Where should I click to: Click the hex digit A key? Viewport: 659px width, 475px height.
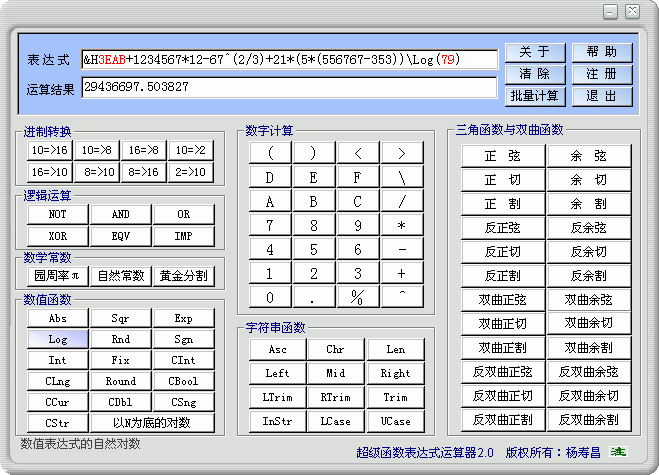pos(270,201)
